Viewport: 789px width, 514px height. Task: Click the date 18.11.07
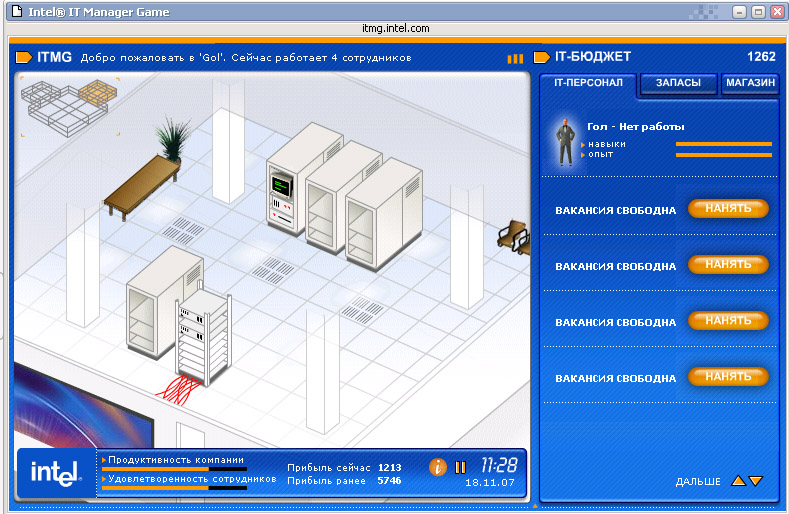490,483
